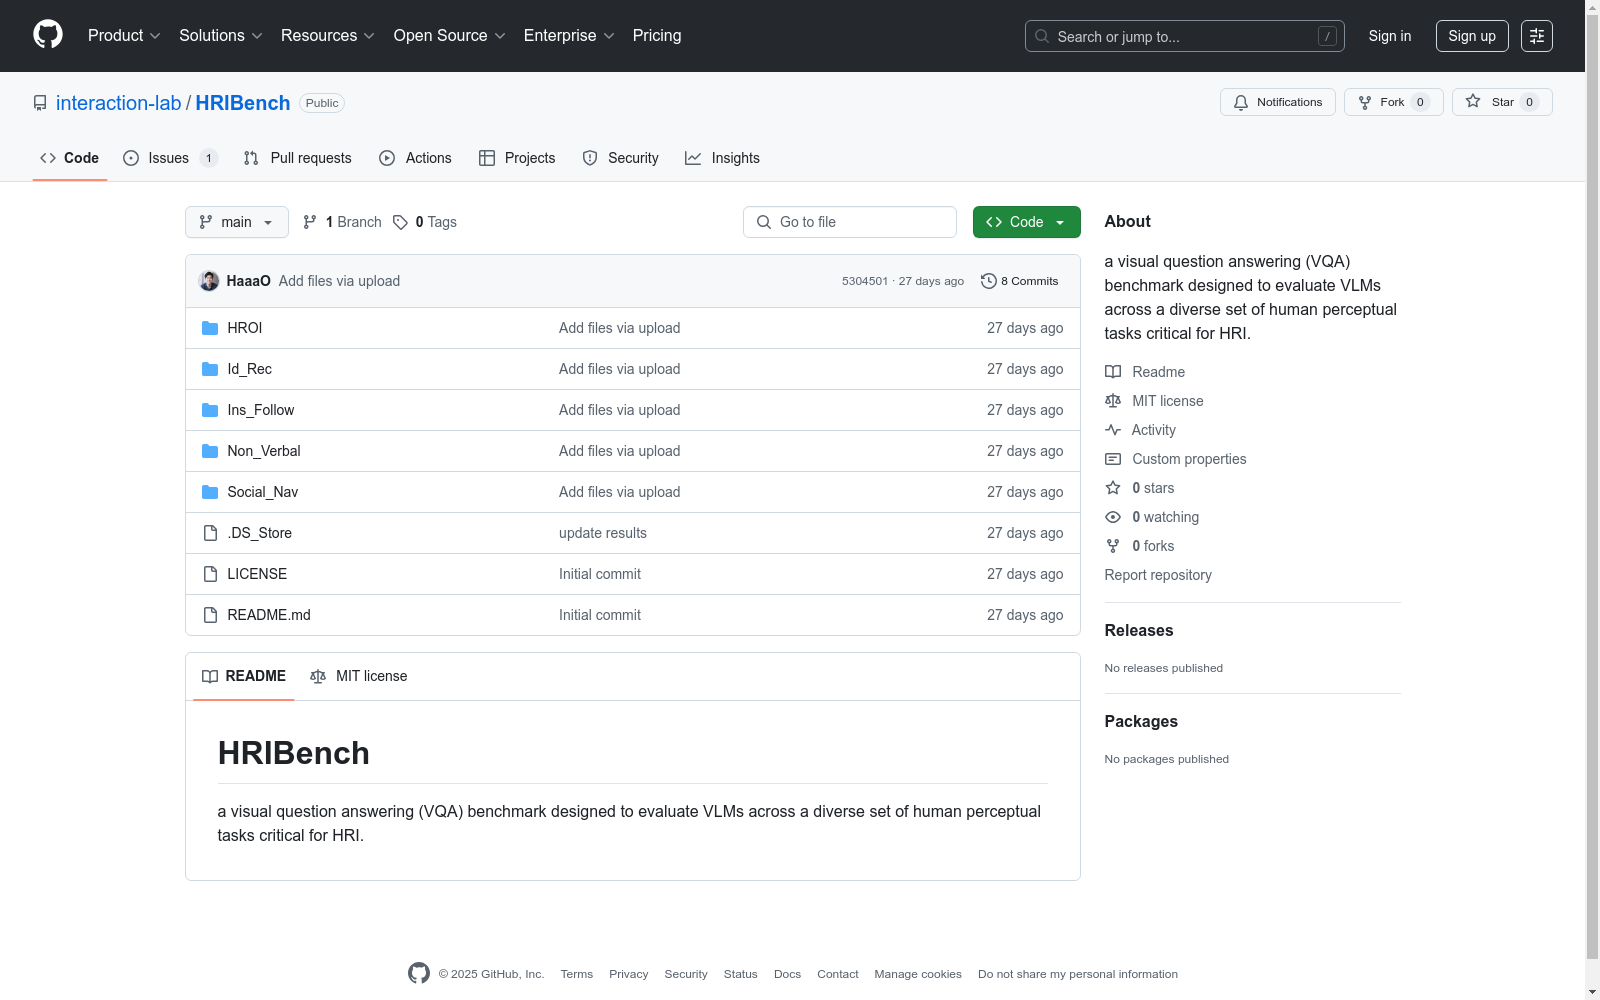
Task: Open the Projects tab
Action: (517, 158)
